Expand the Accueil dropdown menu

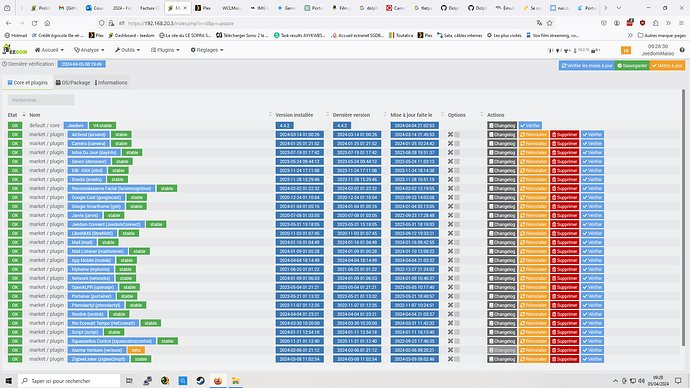coord(49,50)
